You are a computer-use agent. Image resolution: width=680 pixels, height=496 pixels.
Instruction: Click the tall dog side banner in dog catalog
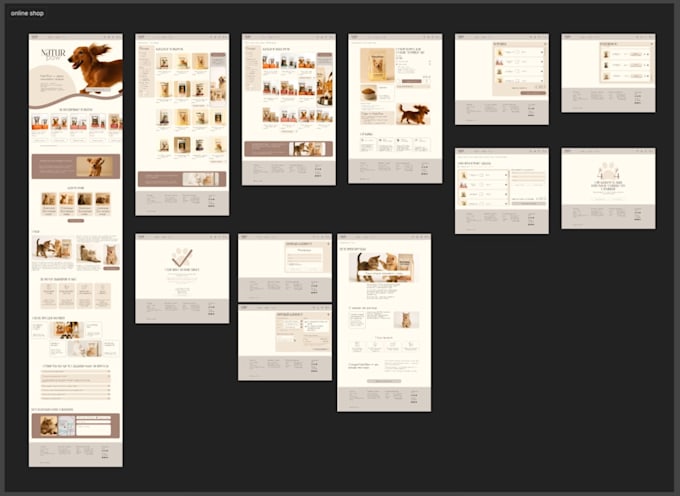(x=218, y=79)
